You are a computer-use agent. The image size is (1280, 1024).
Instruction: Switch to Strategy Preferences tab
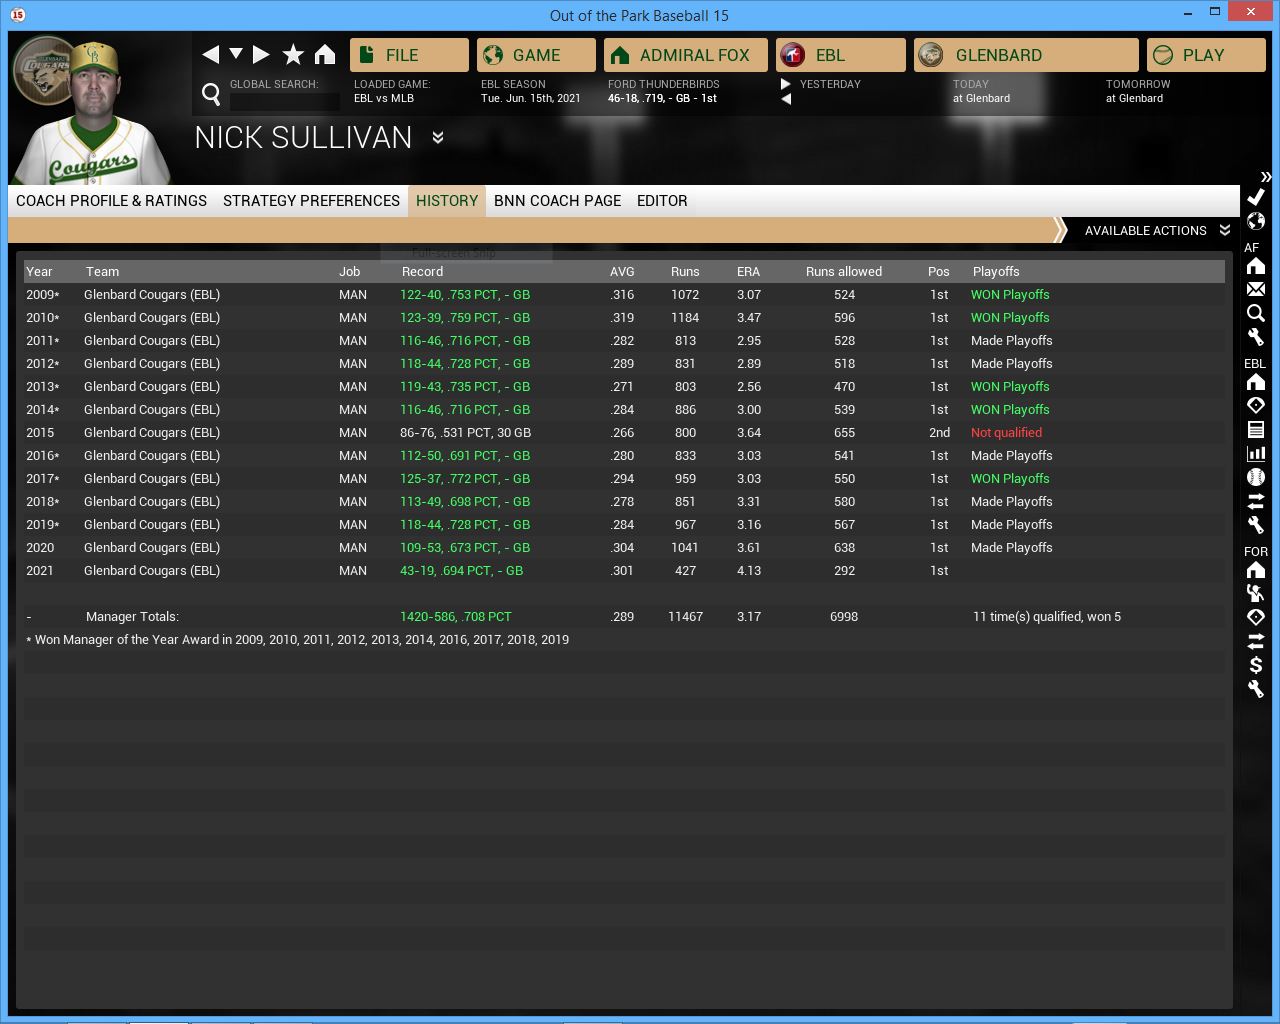tap(311, 201)
